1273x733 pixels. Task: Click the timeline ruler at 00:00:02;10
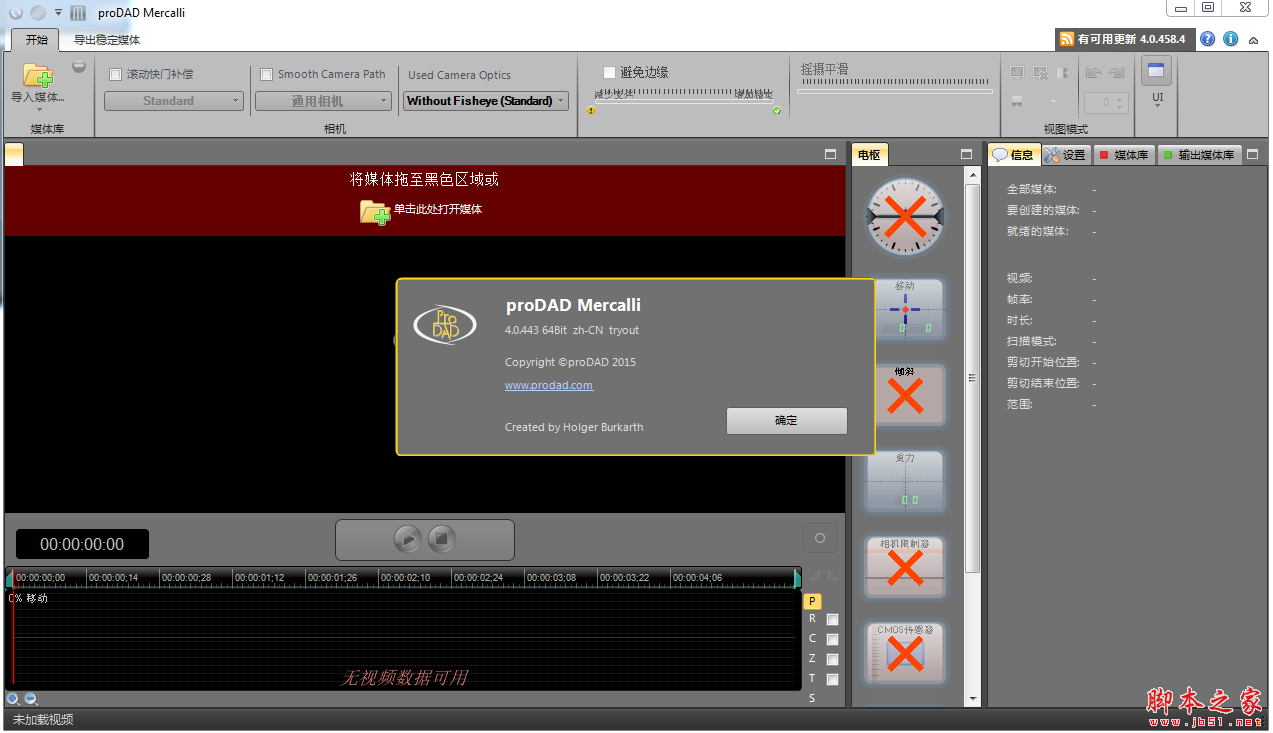pos(405,578)
